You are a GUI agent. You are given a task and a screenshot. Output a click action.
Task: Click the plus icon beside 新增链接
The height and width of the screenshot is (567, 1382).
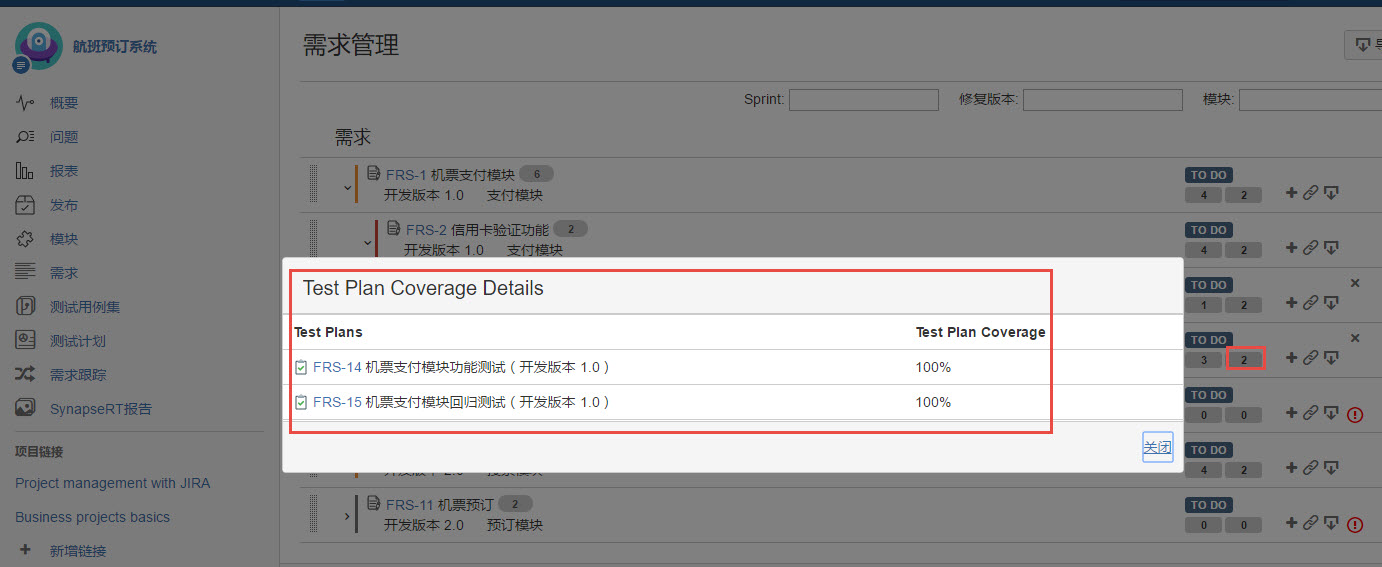(x=26, y=550)
